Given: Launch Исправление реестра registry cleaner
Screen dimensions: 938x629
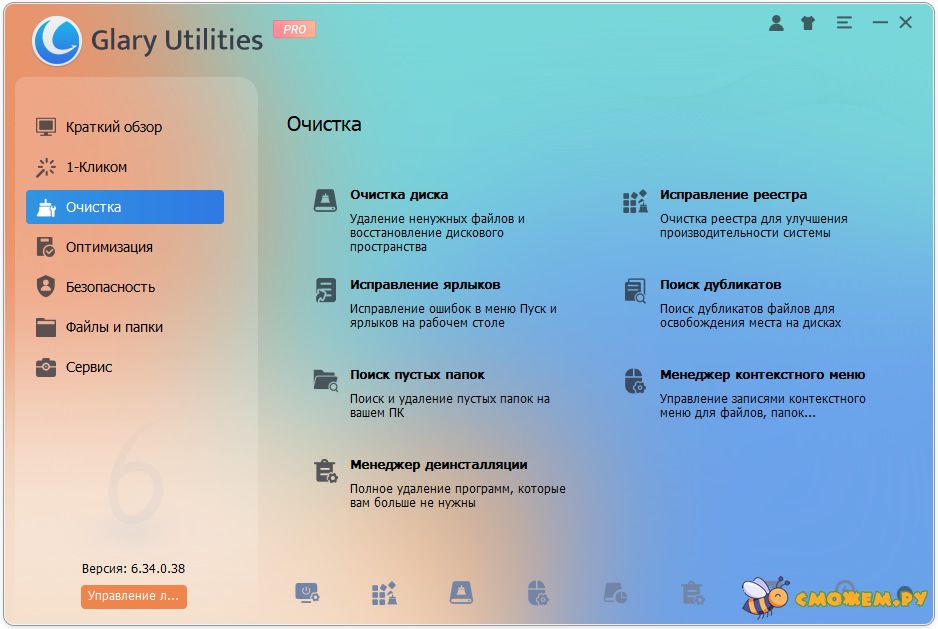Looking at the screenshot, I should [x=733, y=195].
